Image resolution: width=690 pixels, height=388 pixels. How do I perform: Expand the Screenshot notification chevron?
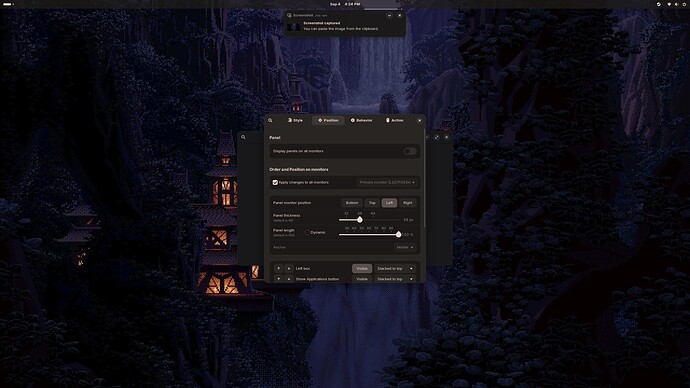[389, 15]
